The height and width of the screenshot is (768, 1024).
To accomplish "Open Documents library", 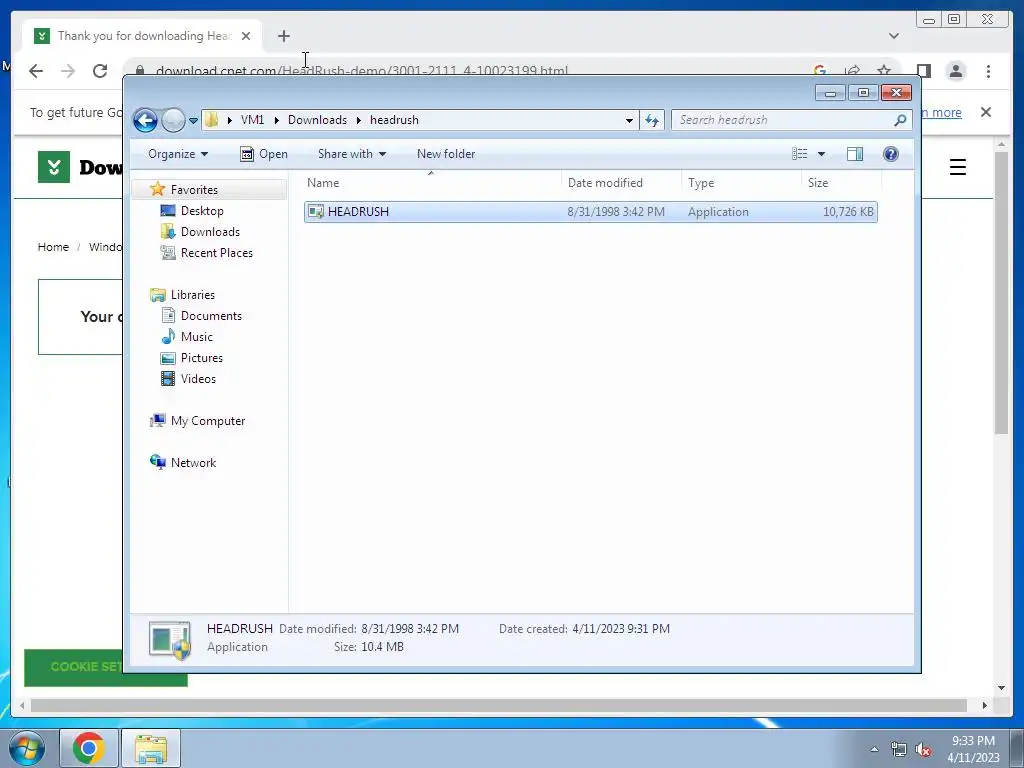I will (x=211, y=316).
